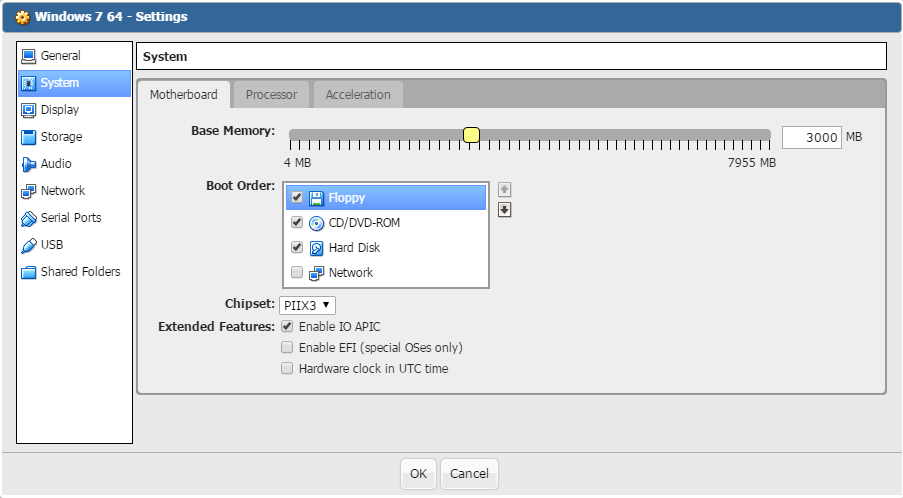The width and height of the screenshot is (903, 498).
Task: Enable the Network boot device checkbox
Action: tap(297, 272)
